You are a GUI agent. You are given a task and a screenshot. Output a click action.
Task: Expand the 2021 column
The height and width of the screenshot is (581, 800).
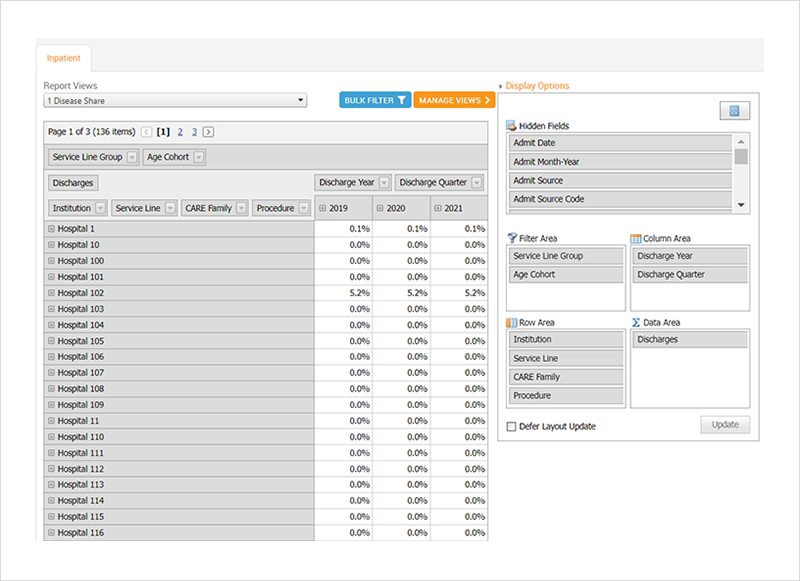438,208
